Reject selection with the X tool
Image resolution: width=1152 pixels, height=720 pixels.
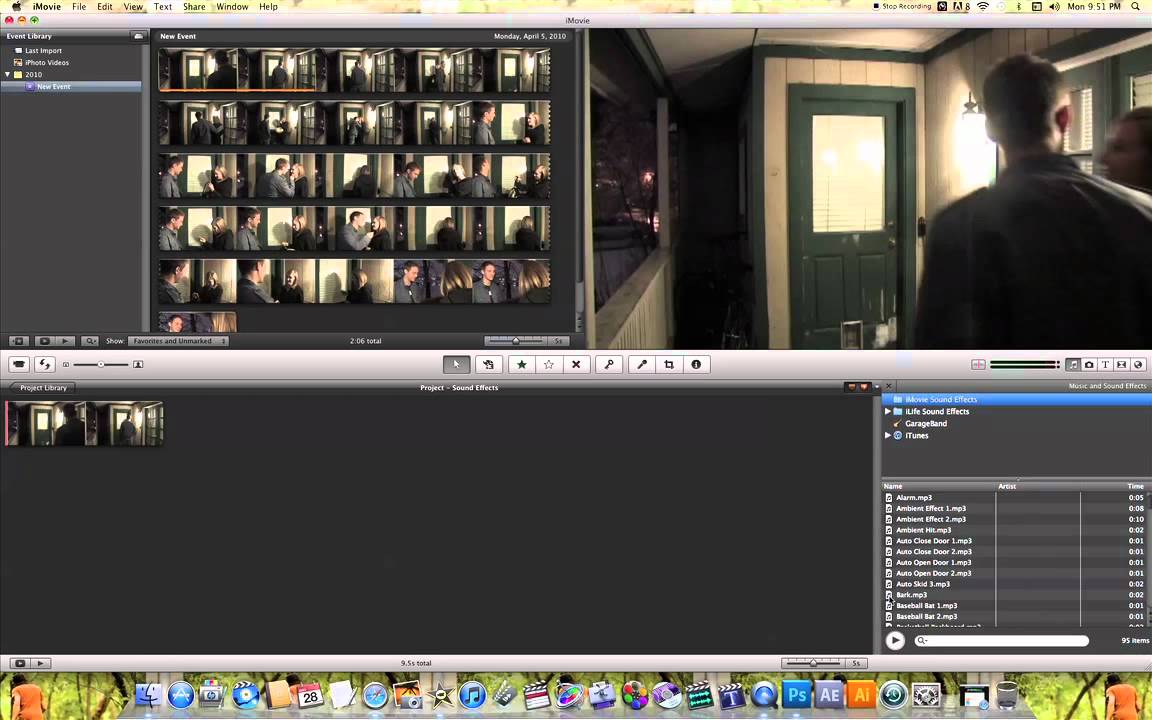click(576, 364)
